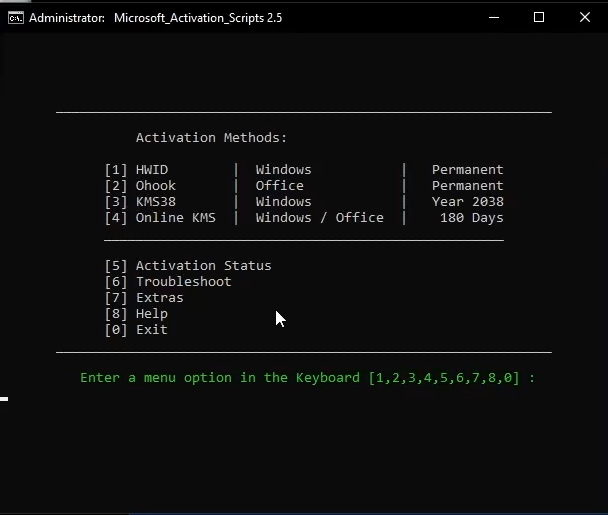
Task: Click the blinking text cursor at left edge
Action: point(4,399)
